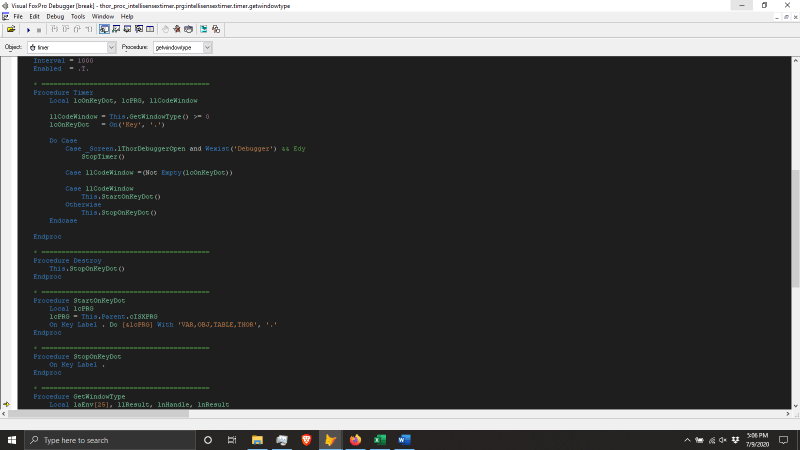Viewport: 800px width, 450px height.
Task: Click the yellow execution arrow in the margin
Action: pyautogui.click(x=6, y=404)
